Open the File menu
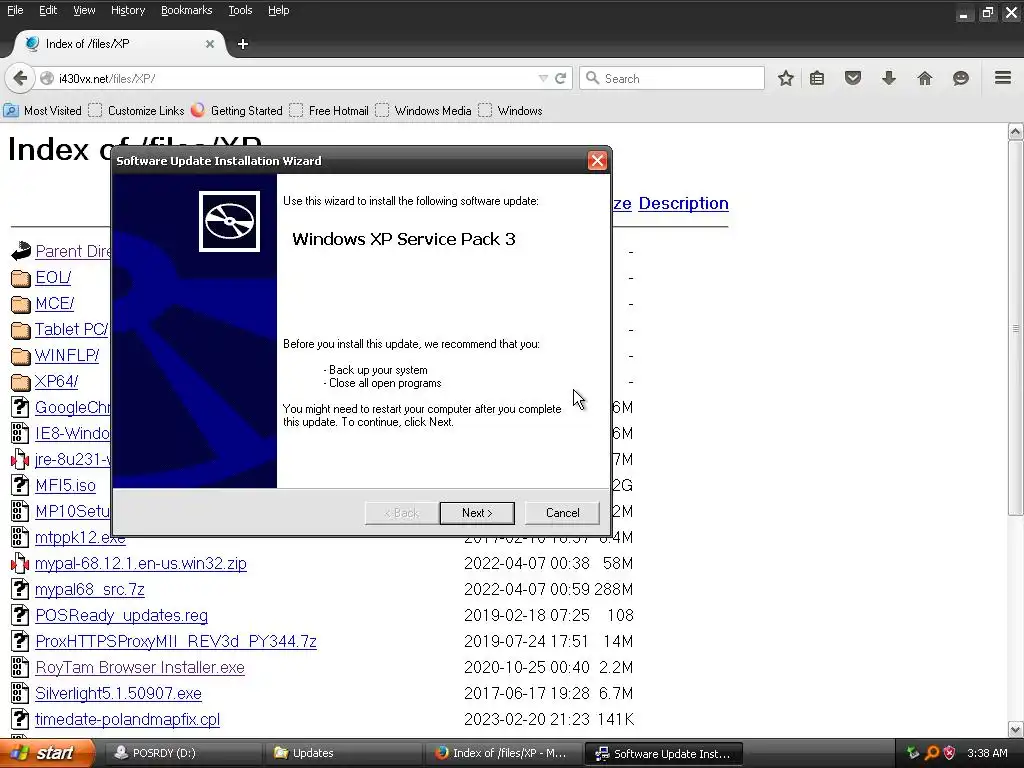Image resolution: width=1024 pixels, height=768 pixels. [15, 10]
